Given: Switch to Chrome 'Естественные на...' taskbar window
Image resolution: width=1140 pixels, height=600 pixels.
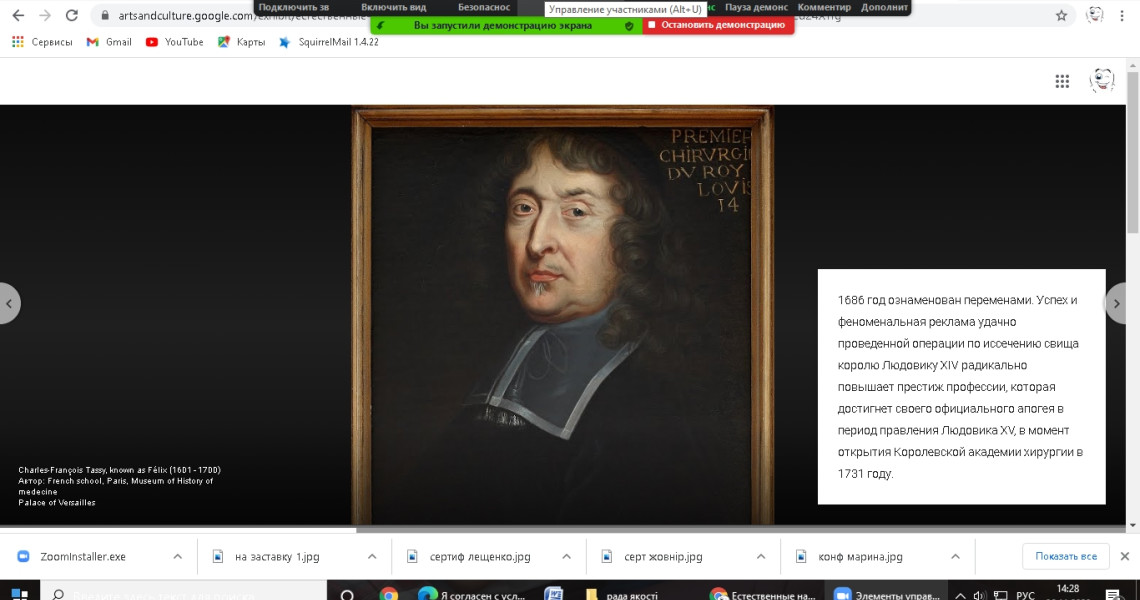Looking at the screenshot, I should tap(763, 593).
